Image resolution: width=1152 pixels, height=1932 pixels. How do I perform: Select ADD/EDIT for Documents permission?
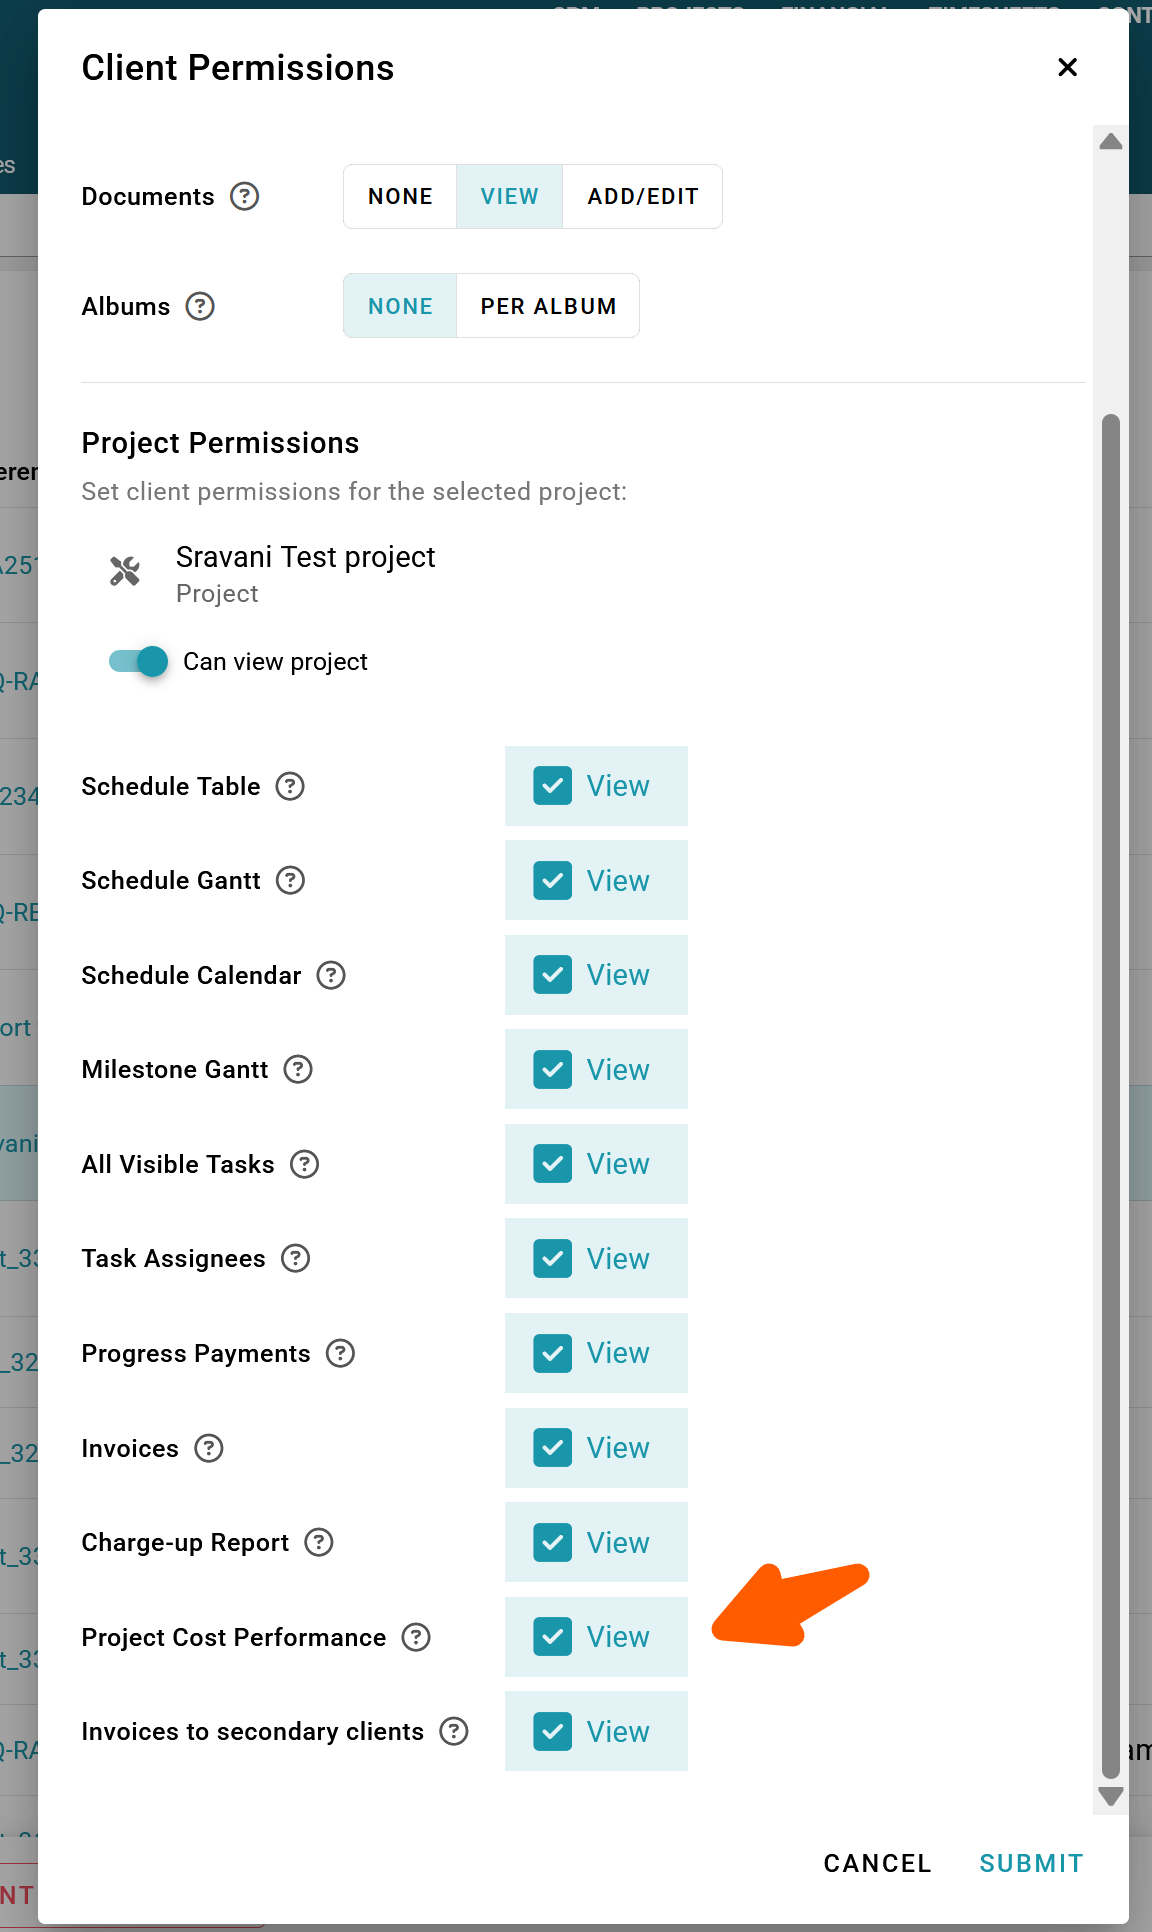coord(642,196)
